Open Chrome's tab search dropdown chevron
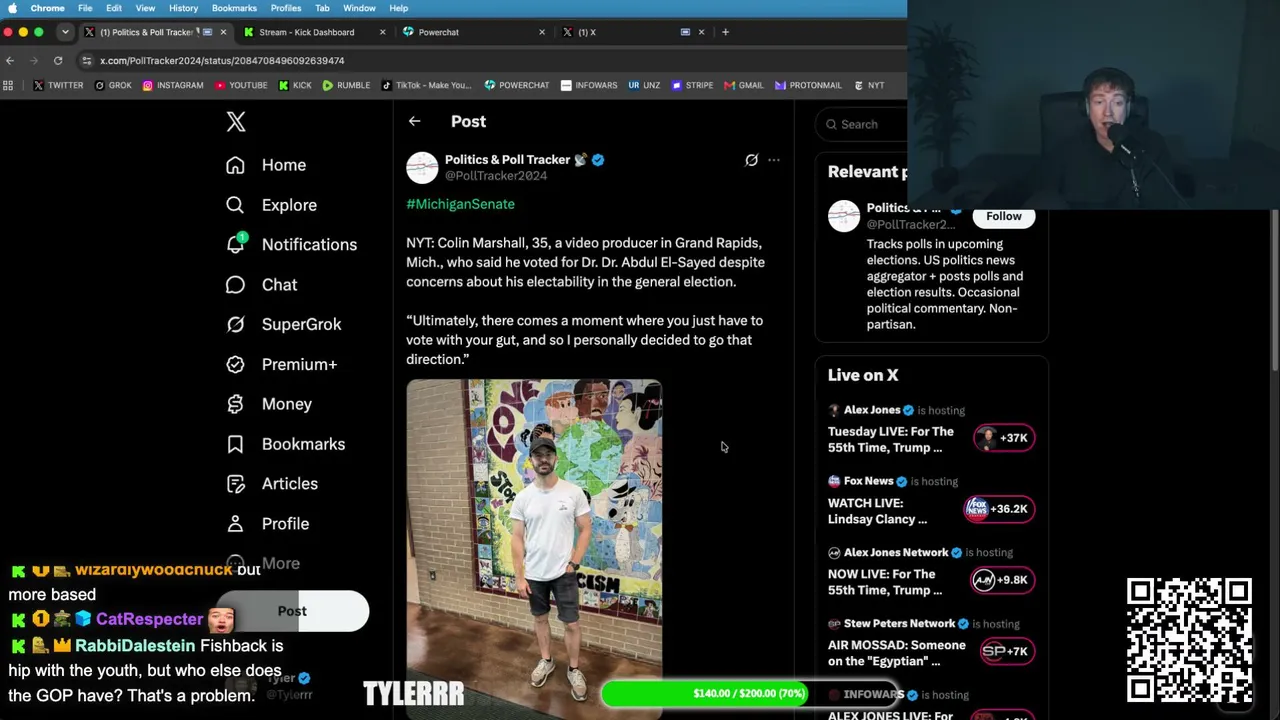The image size is (1280, 720). coord(65,32)
